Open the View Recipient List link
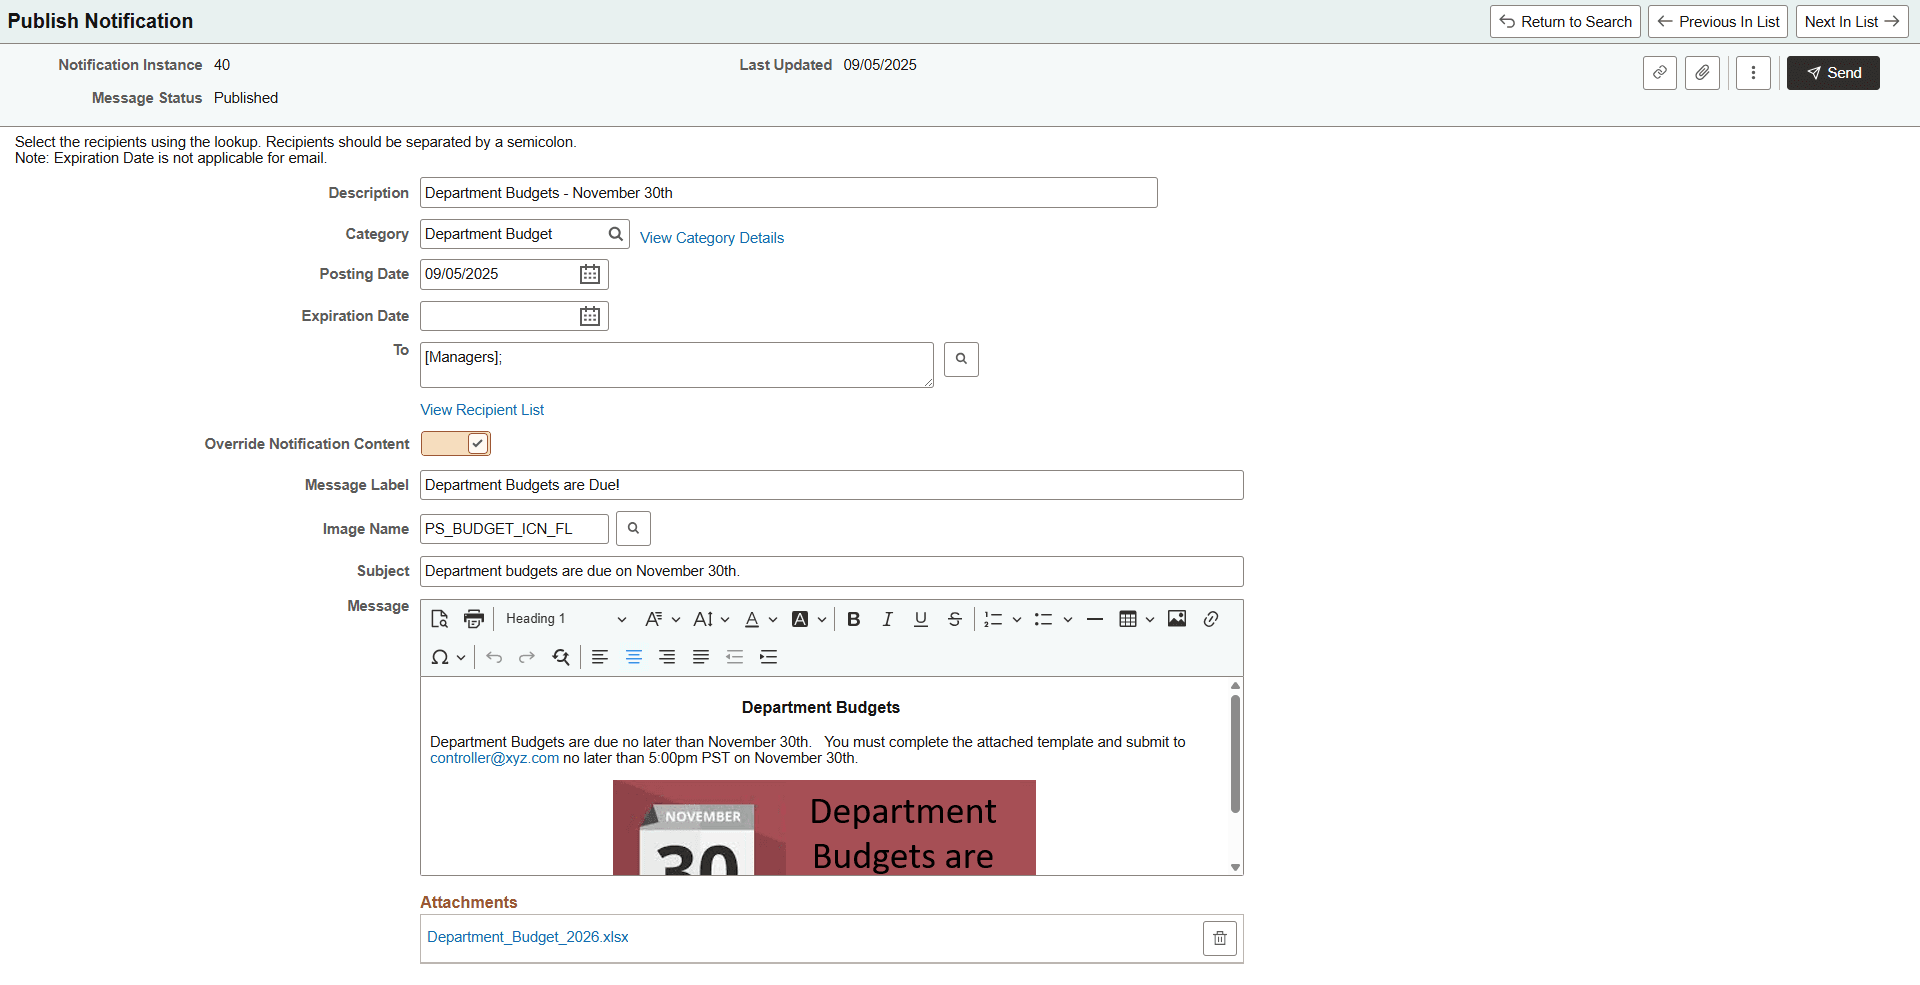Screen dimensions: 1920x985 482,409
